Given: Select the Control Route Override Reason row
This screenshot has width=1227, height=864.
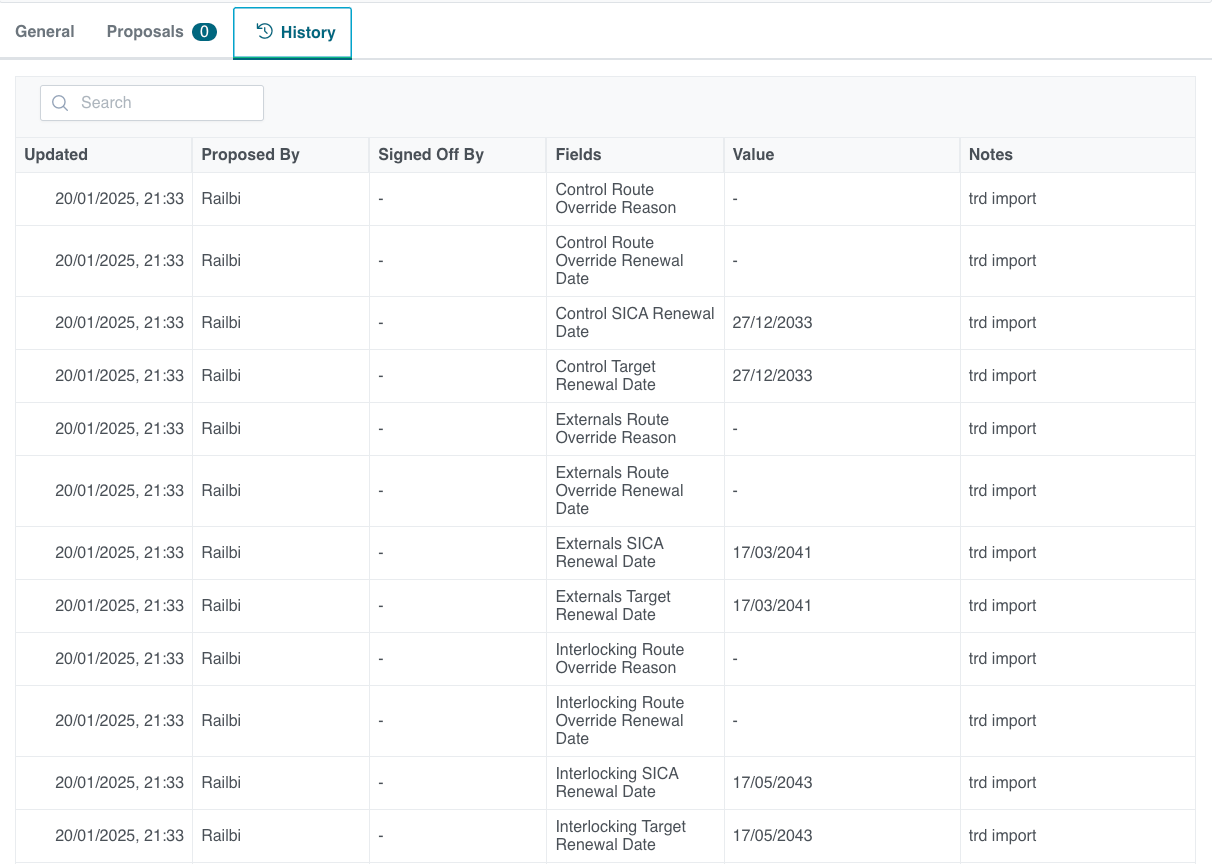Looking at the screenshot, I should pos(615,199).
